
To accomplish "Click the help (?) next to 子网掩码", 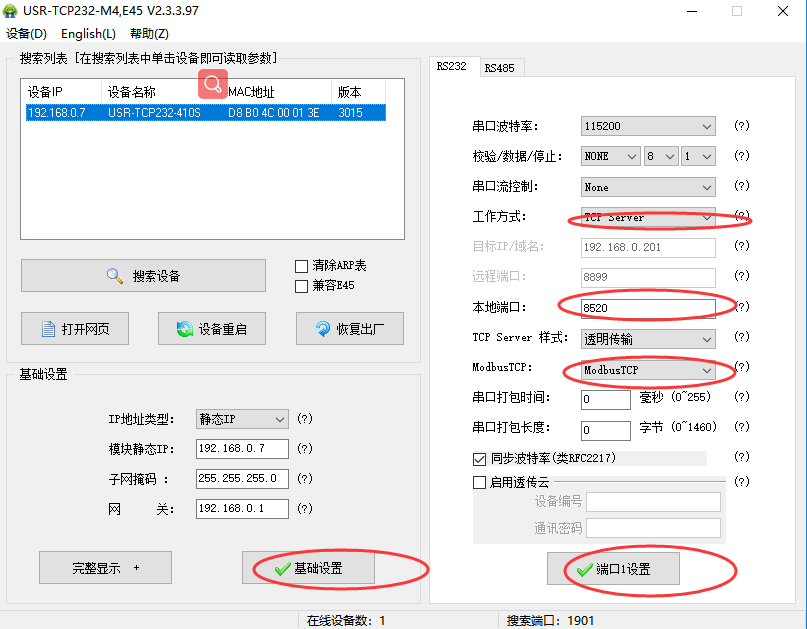I will tap(305, 478).
